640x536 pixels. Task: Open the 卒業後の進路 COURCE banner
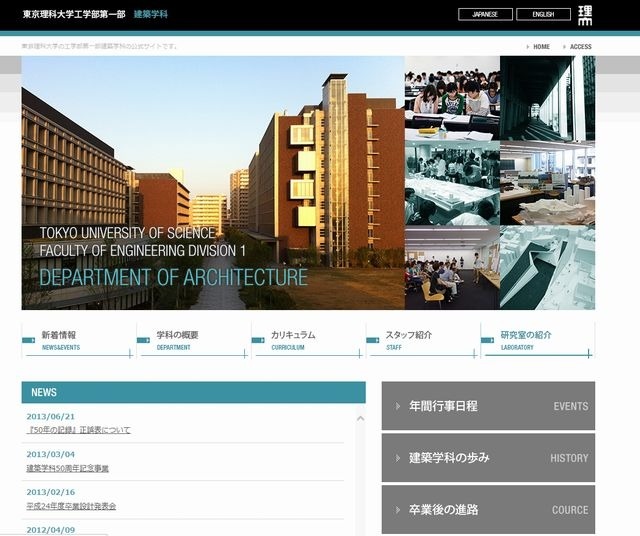[x=488, y=509]
